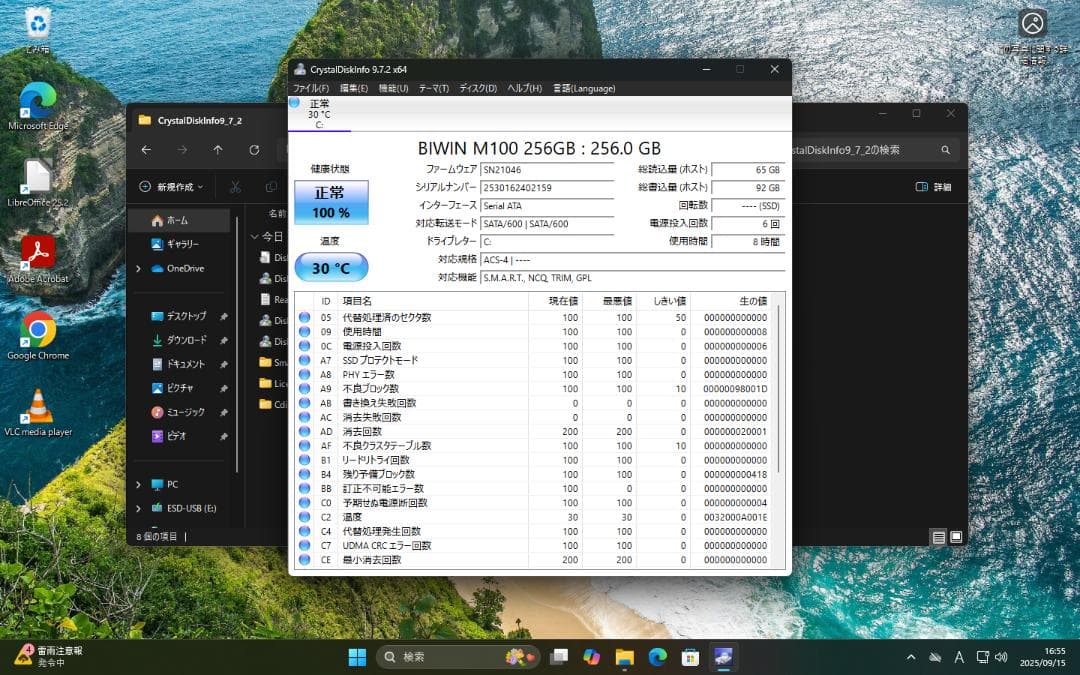Image resolution: width=1080 pixels, height=675 pixels.
Task: Expand the OneDrive sidebar entry
Action: 139,268
